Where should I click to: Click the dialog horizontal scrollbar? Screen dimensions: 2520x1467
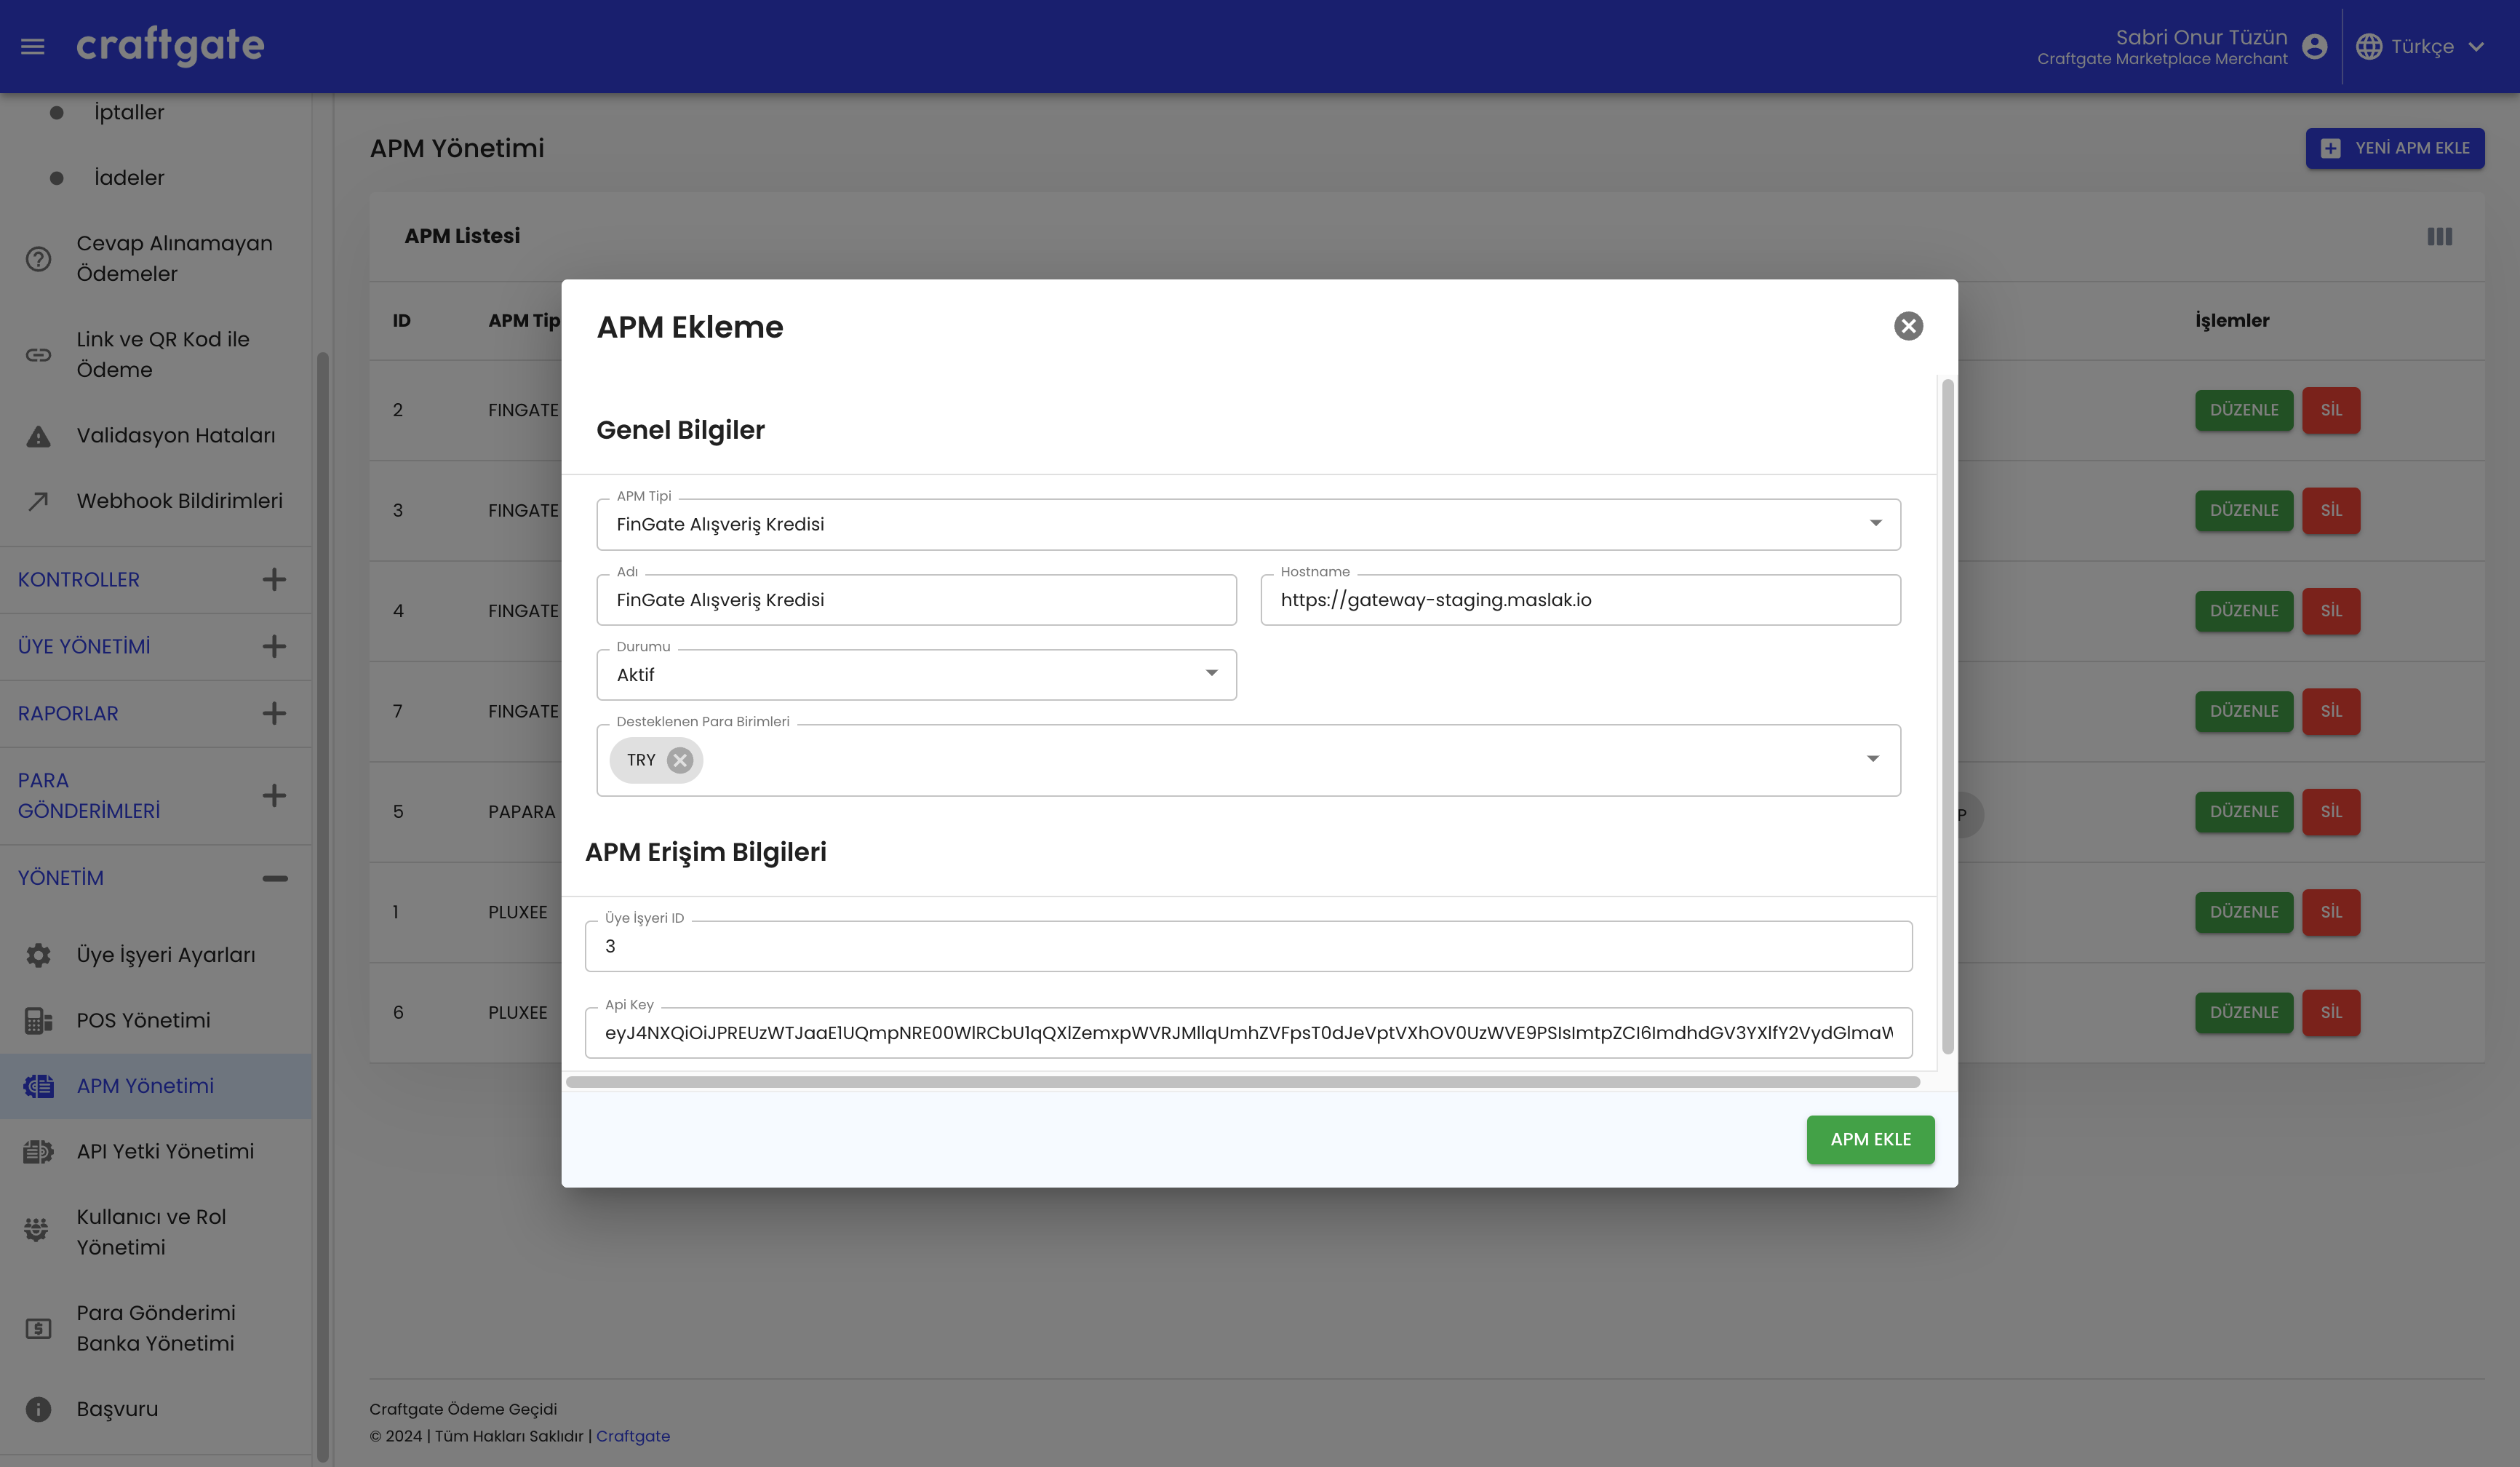(x=1242, y=1082)
